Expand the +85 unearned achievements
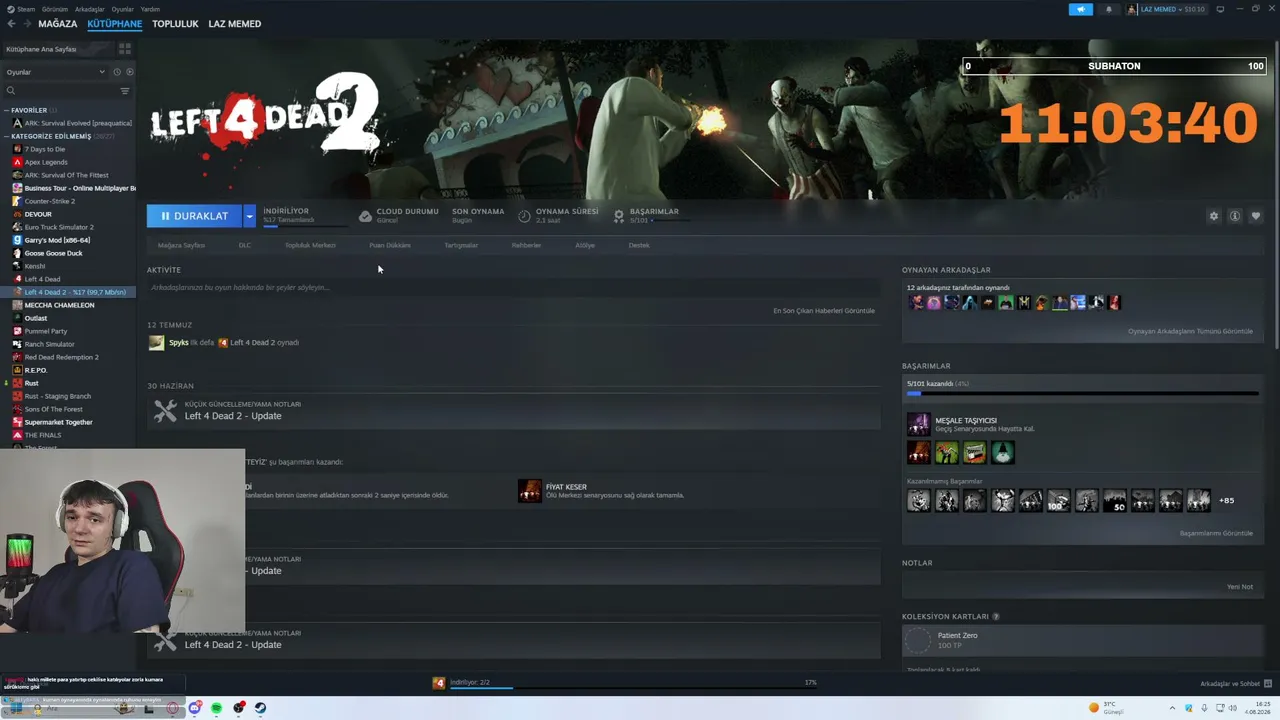The height and width of the screenshot is (720, 1280). tap(1226, 501)
